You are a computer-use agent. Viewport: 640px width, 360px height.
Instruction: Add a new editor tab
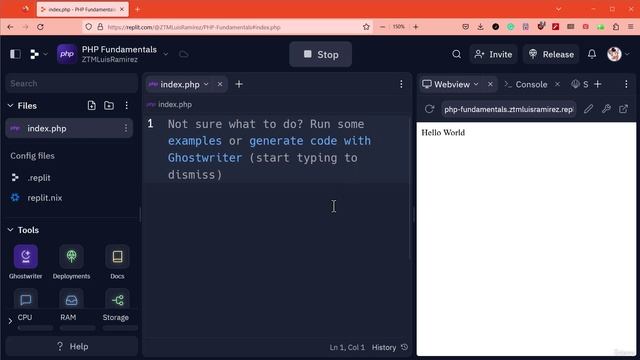239,84
